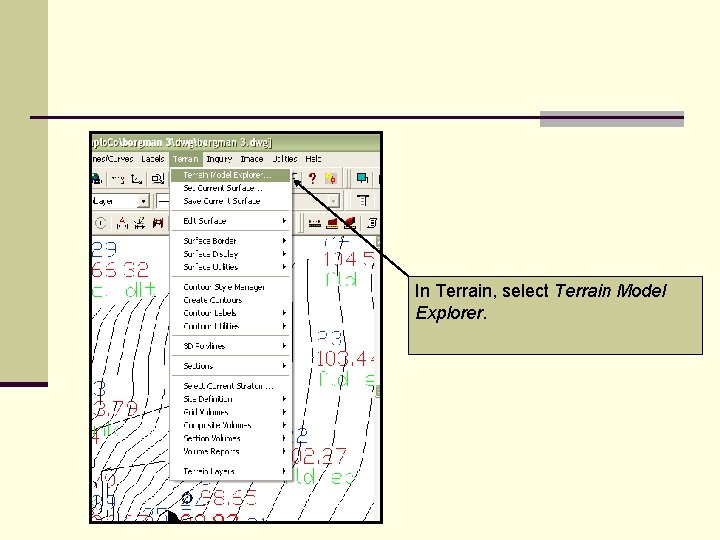
Task: Click the text style T icon
Action: click(363, 201)
